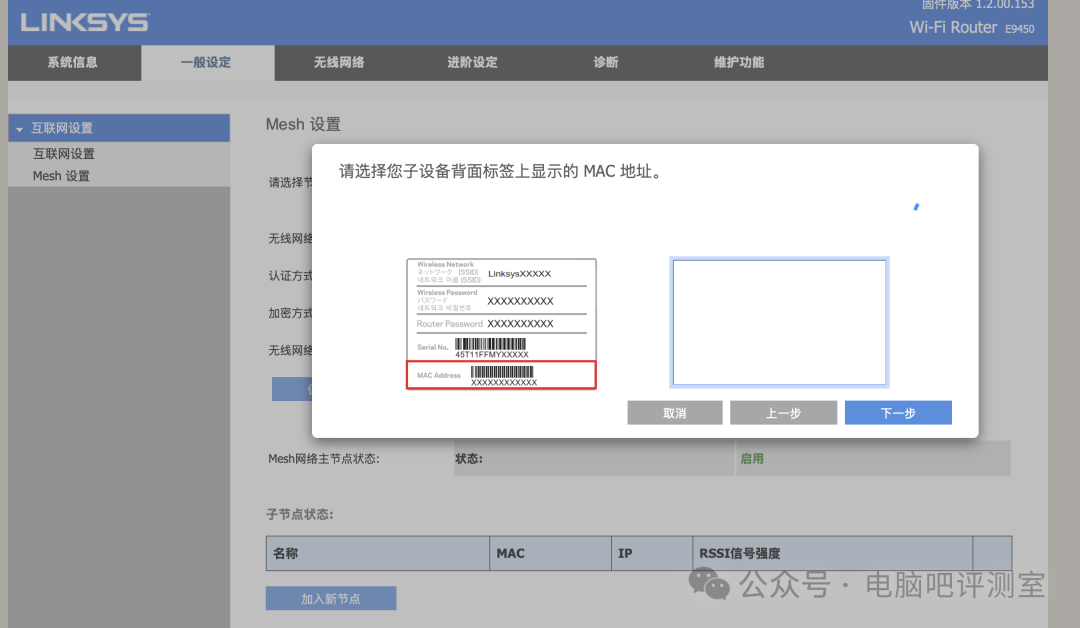Click 取消 button in dialog
Image resolution: width=1080 pixels, height=628 pixels.
coord(674,413)
